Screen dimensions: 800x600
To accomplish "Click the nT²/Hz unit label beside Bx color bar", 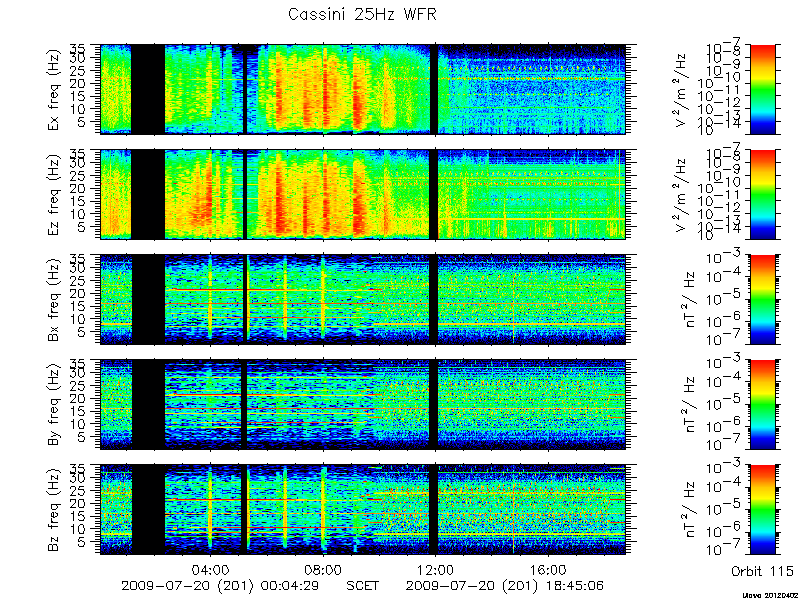I will coord(691,299).
